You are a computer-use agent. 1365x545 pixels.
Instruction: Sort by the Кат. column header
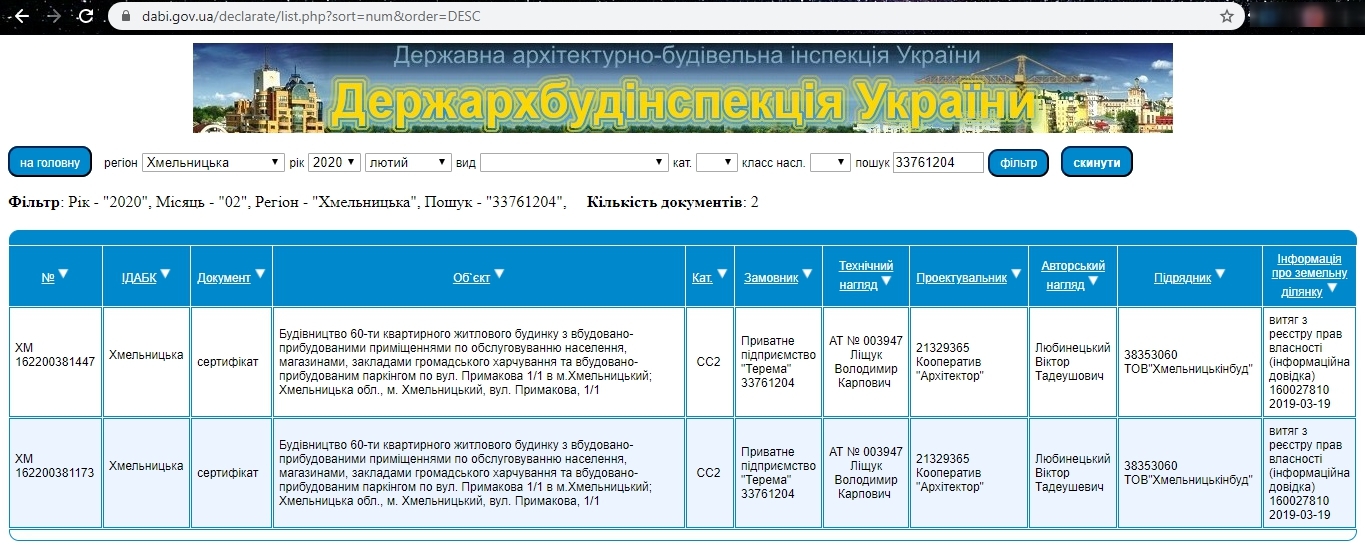pyautogui.click(x=702, y=278)
